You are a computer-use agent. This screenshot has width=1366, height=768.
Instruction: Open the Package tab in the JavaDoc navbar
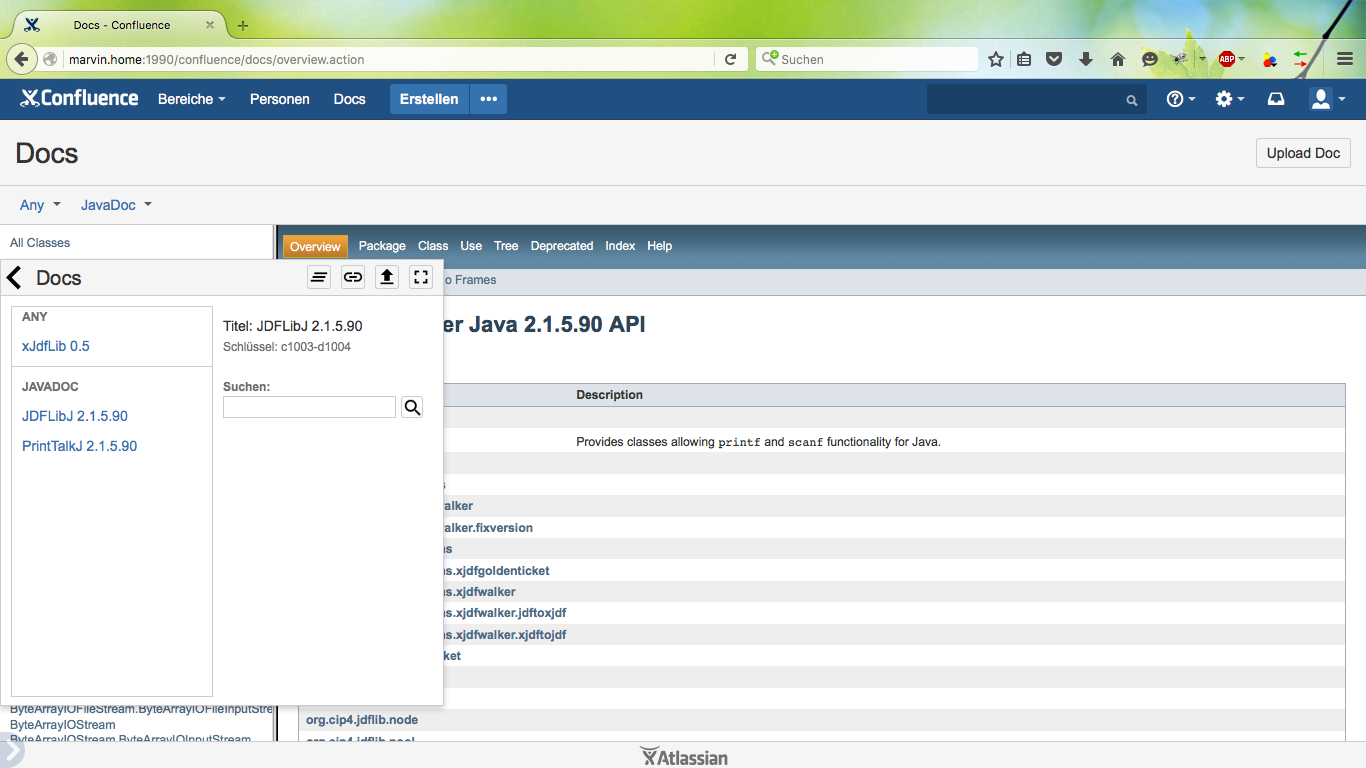tap(382, 246)
